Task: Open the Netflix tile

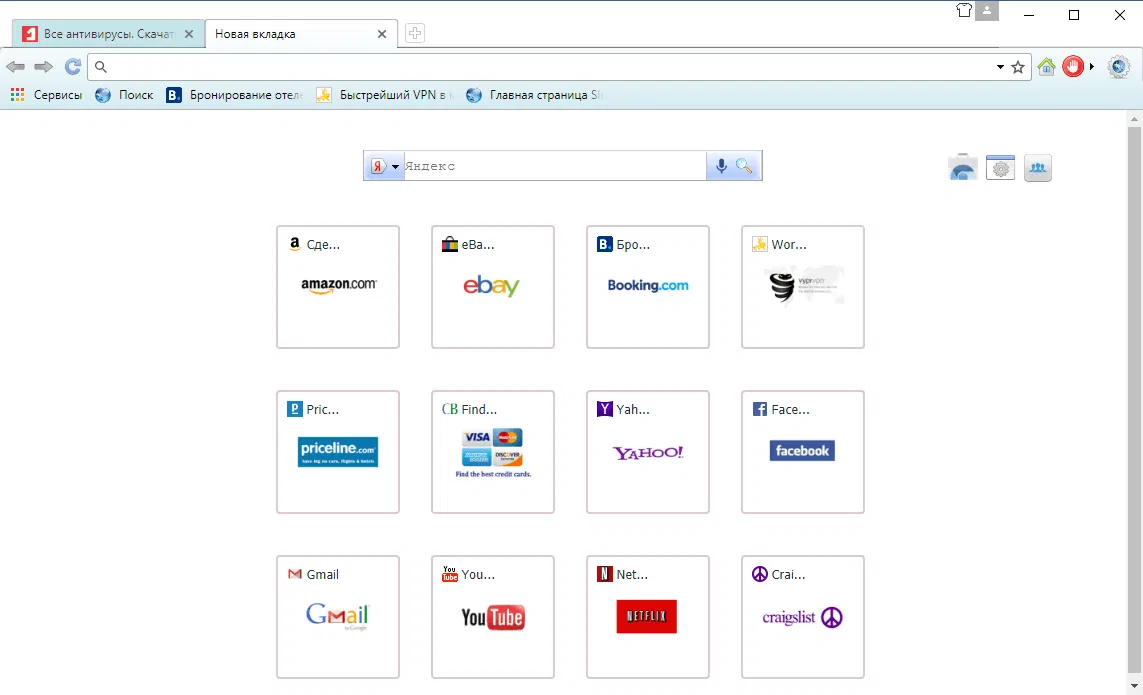Action: tap(648, 617)
